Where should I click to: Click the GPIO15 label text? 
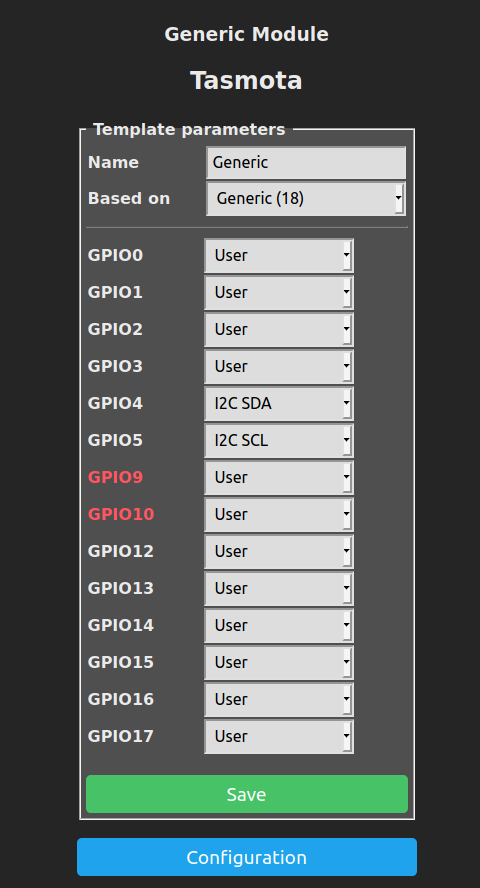pyautogui.click(x=121, y=662)
